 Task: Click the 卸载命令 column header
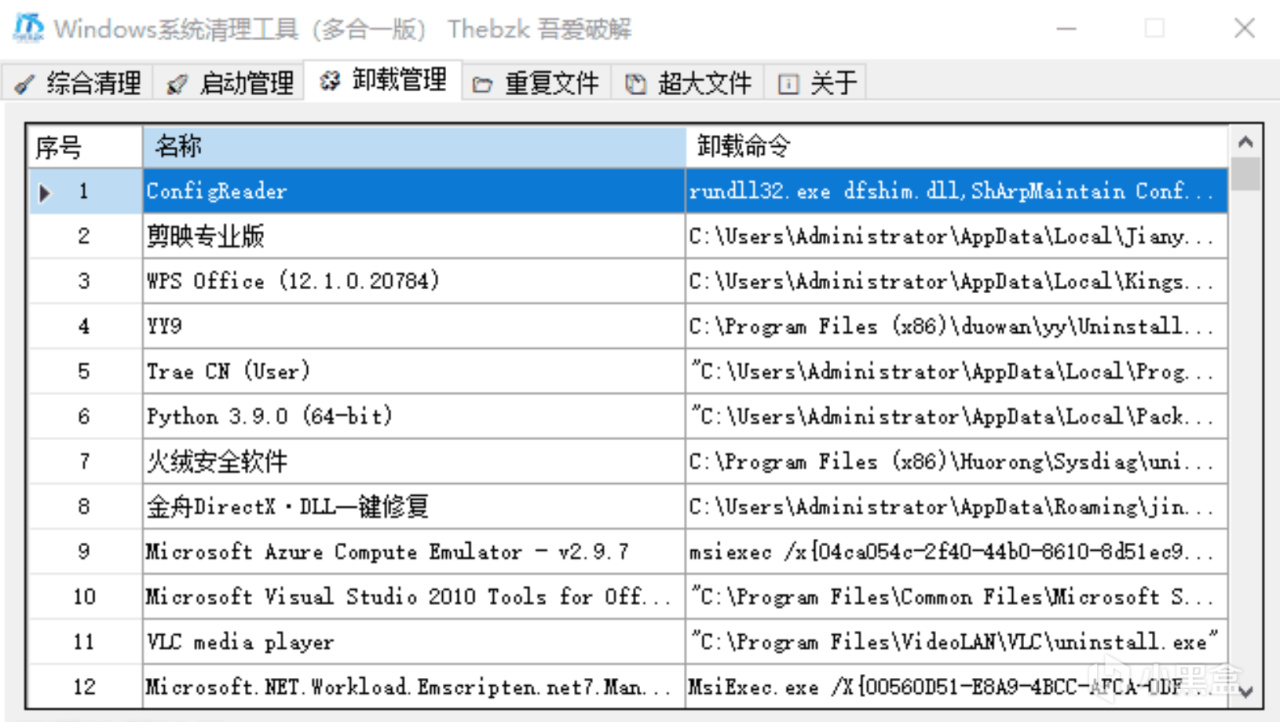coord(957,147)
